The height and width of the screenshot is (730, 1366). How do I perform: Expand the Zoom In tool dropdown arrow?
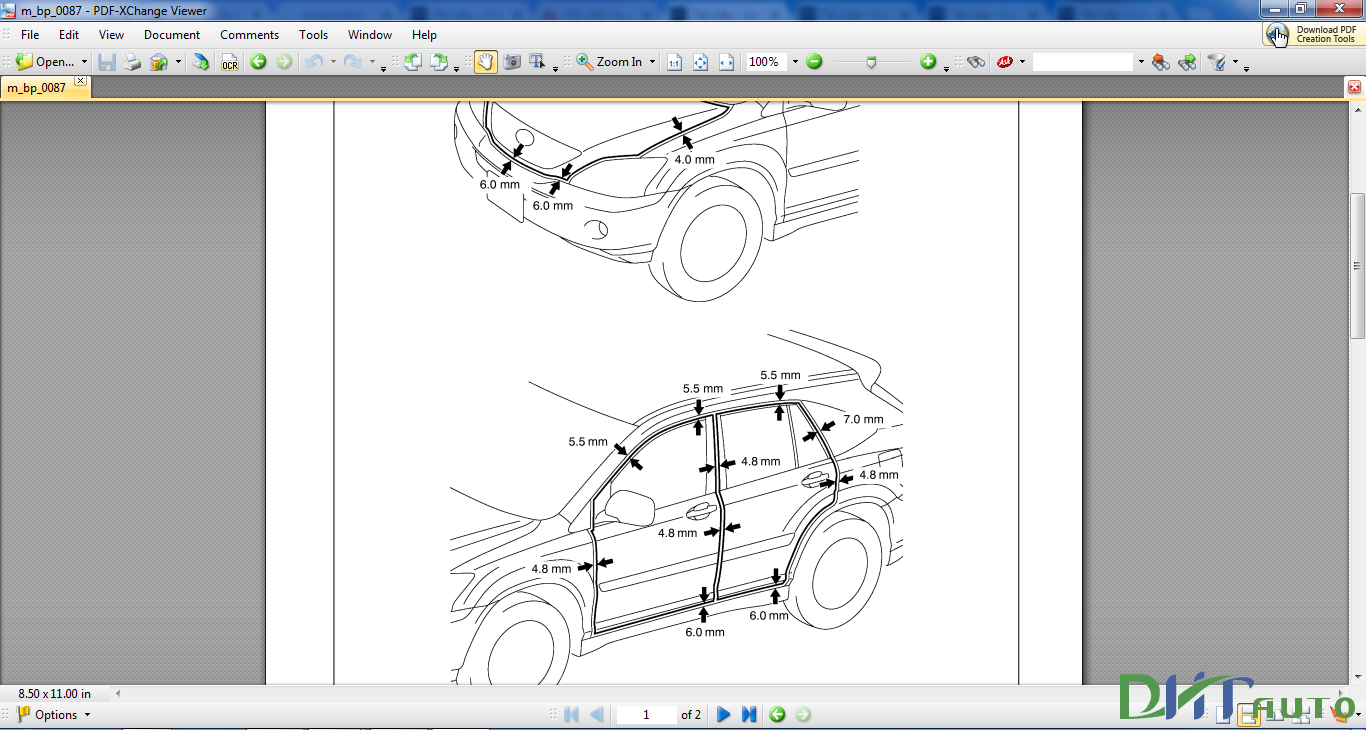[652, 62]
